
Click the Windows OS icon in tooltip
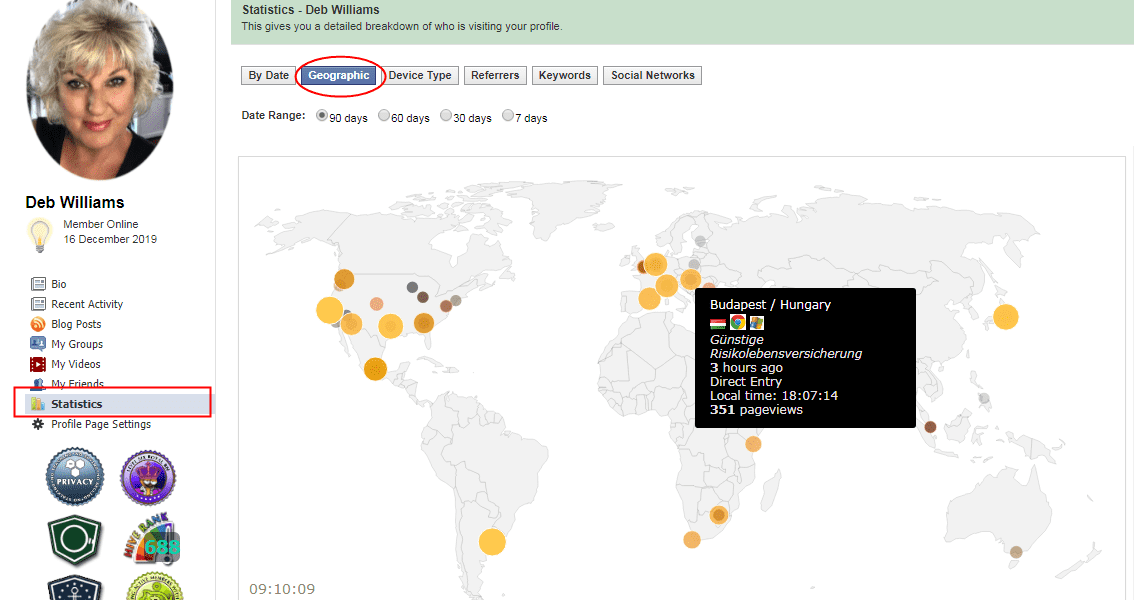pyautogui.click(x=756, y=322)
